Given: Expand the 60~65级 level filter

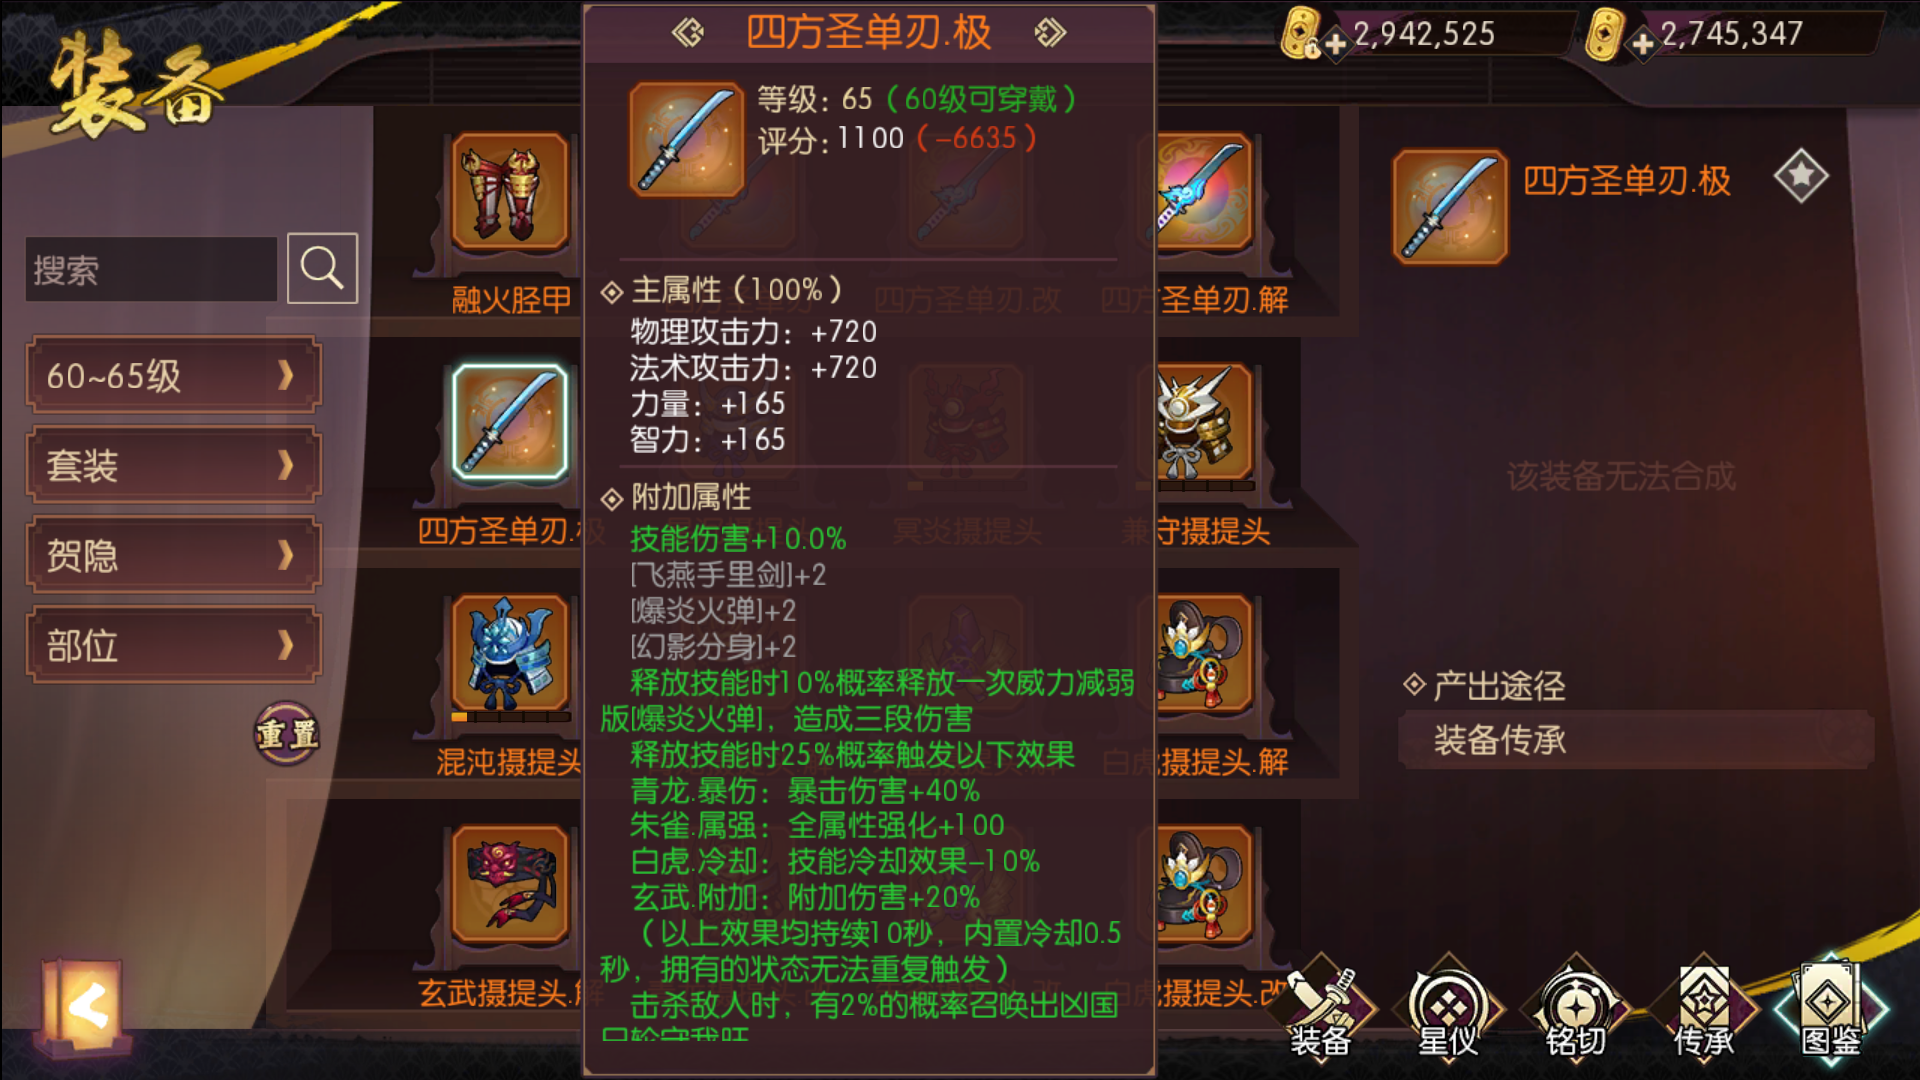Looking at the screenshot, I should 173,375.
